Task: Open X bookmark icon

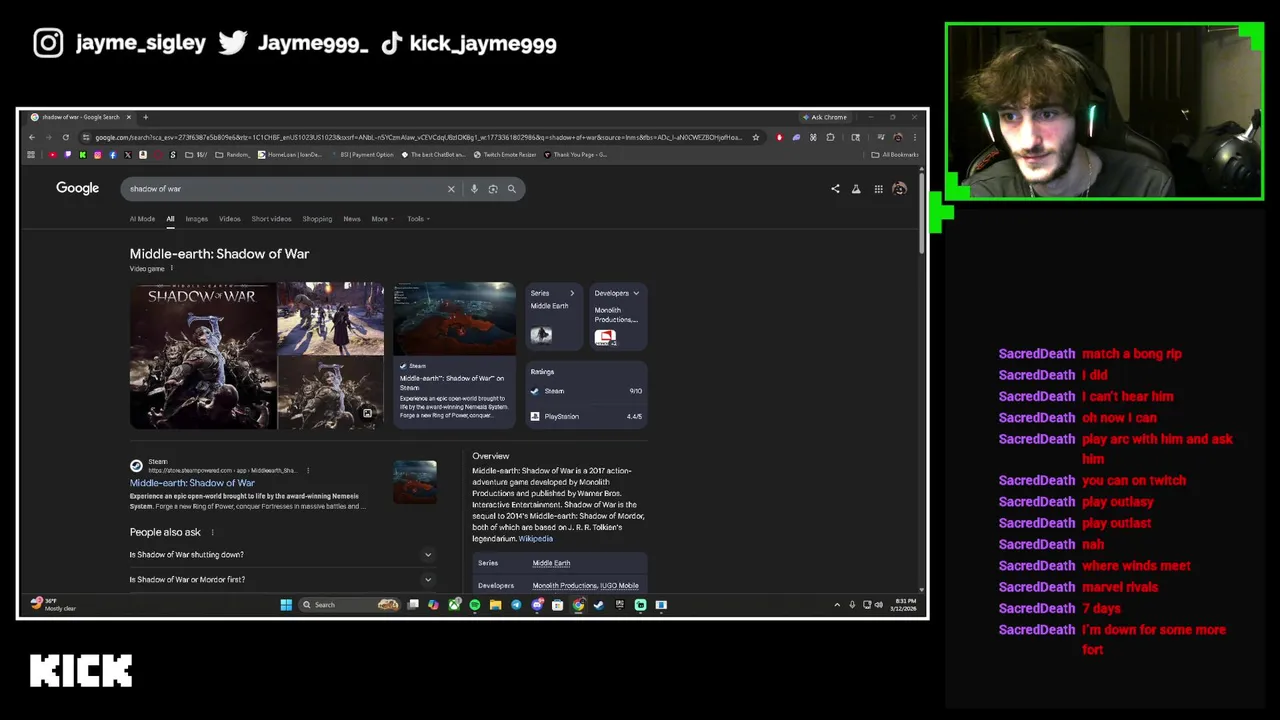Action: (x=128, y=155)
